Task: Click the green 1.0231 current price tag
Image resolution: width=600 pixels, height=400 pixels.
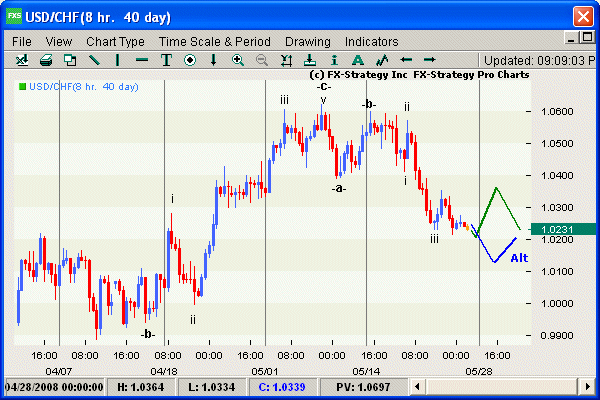Action: 563,229
